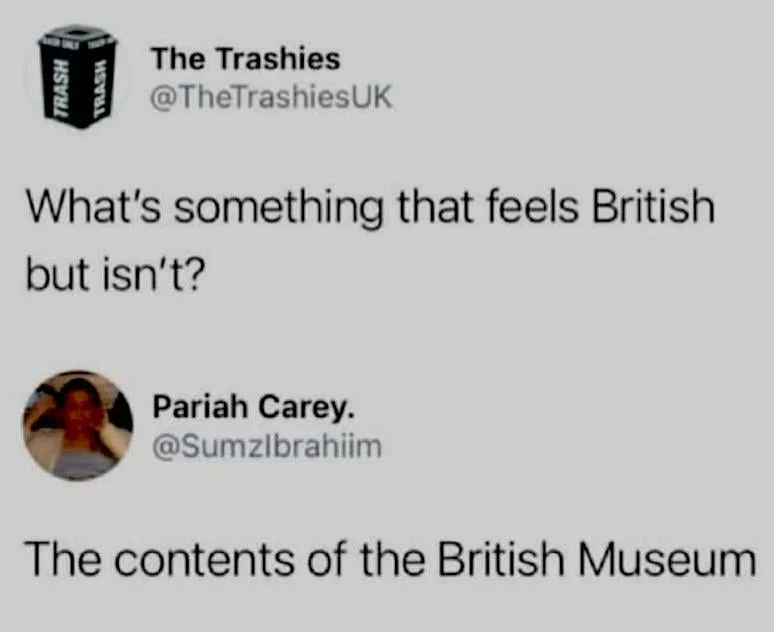Select the tweet asking what feels British
This screenshot has width=774, height=632.
point(370,240)
